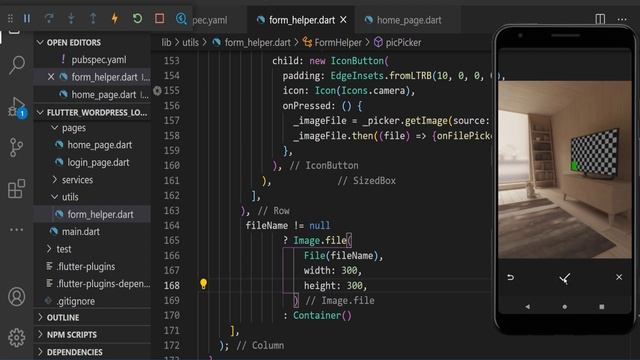640x360 pixels.
Task: Tap the cancel X in emulator camera
Action: click(x=619, y=277)
